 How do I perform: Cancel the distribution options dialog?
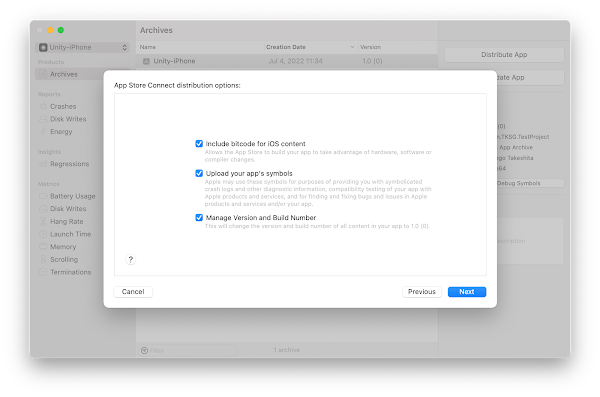pos(133,292)
